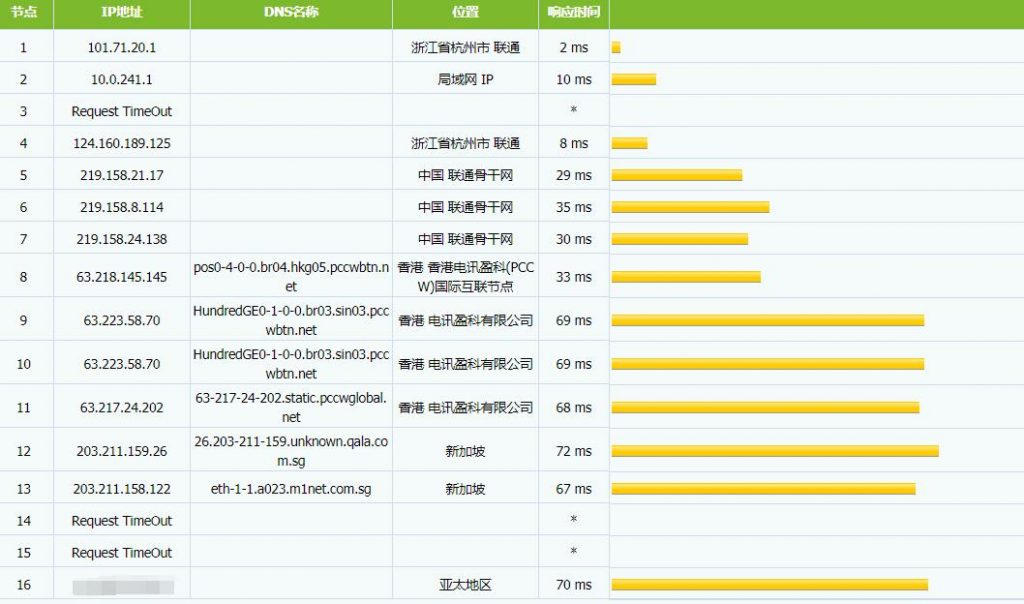Click the 29 ms response time
The image size is (1024, 604).
[573, 176]
